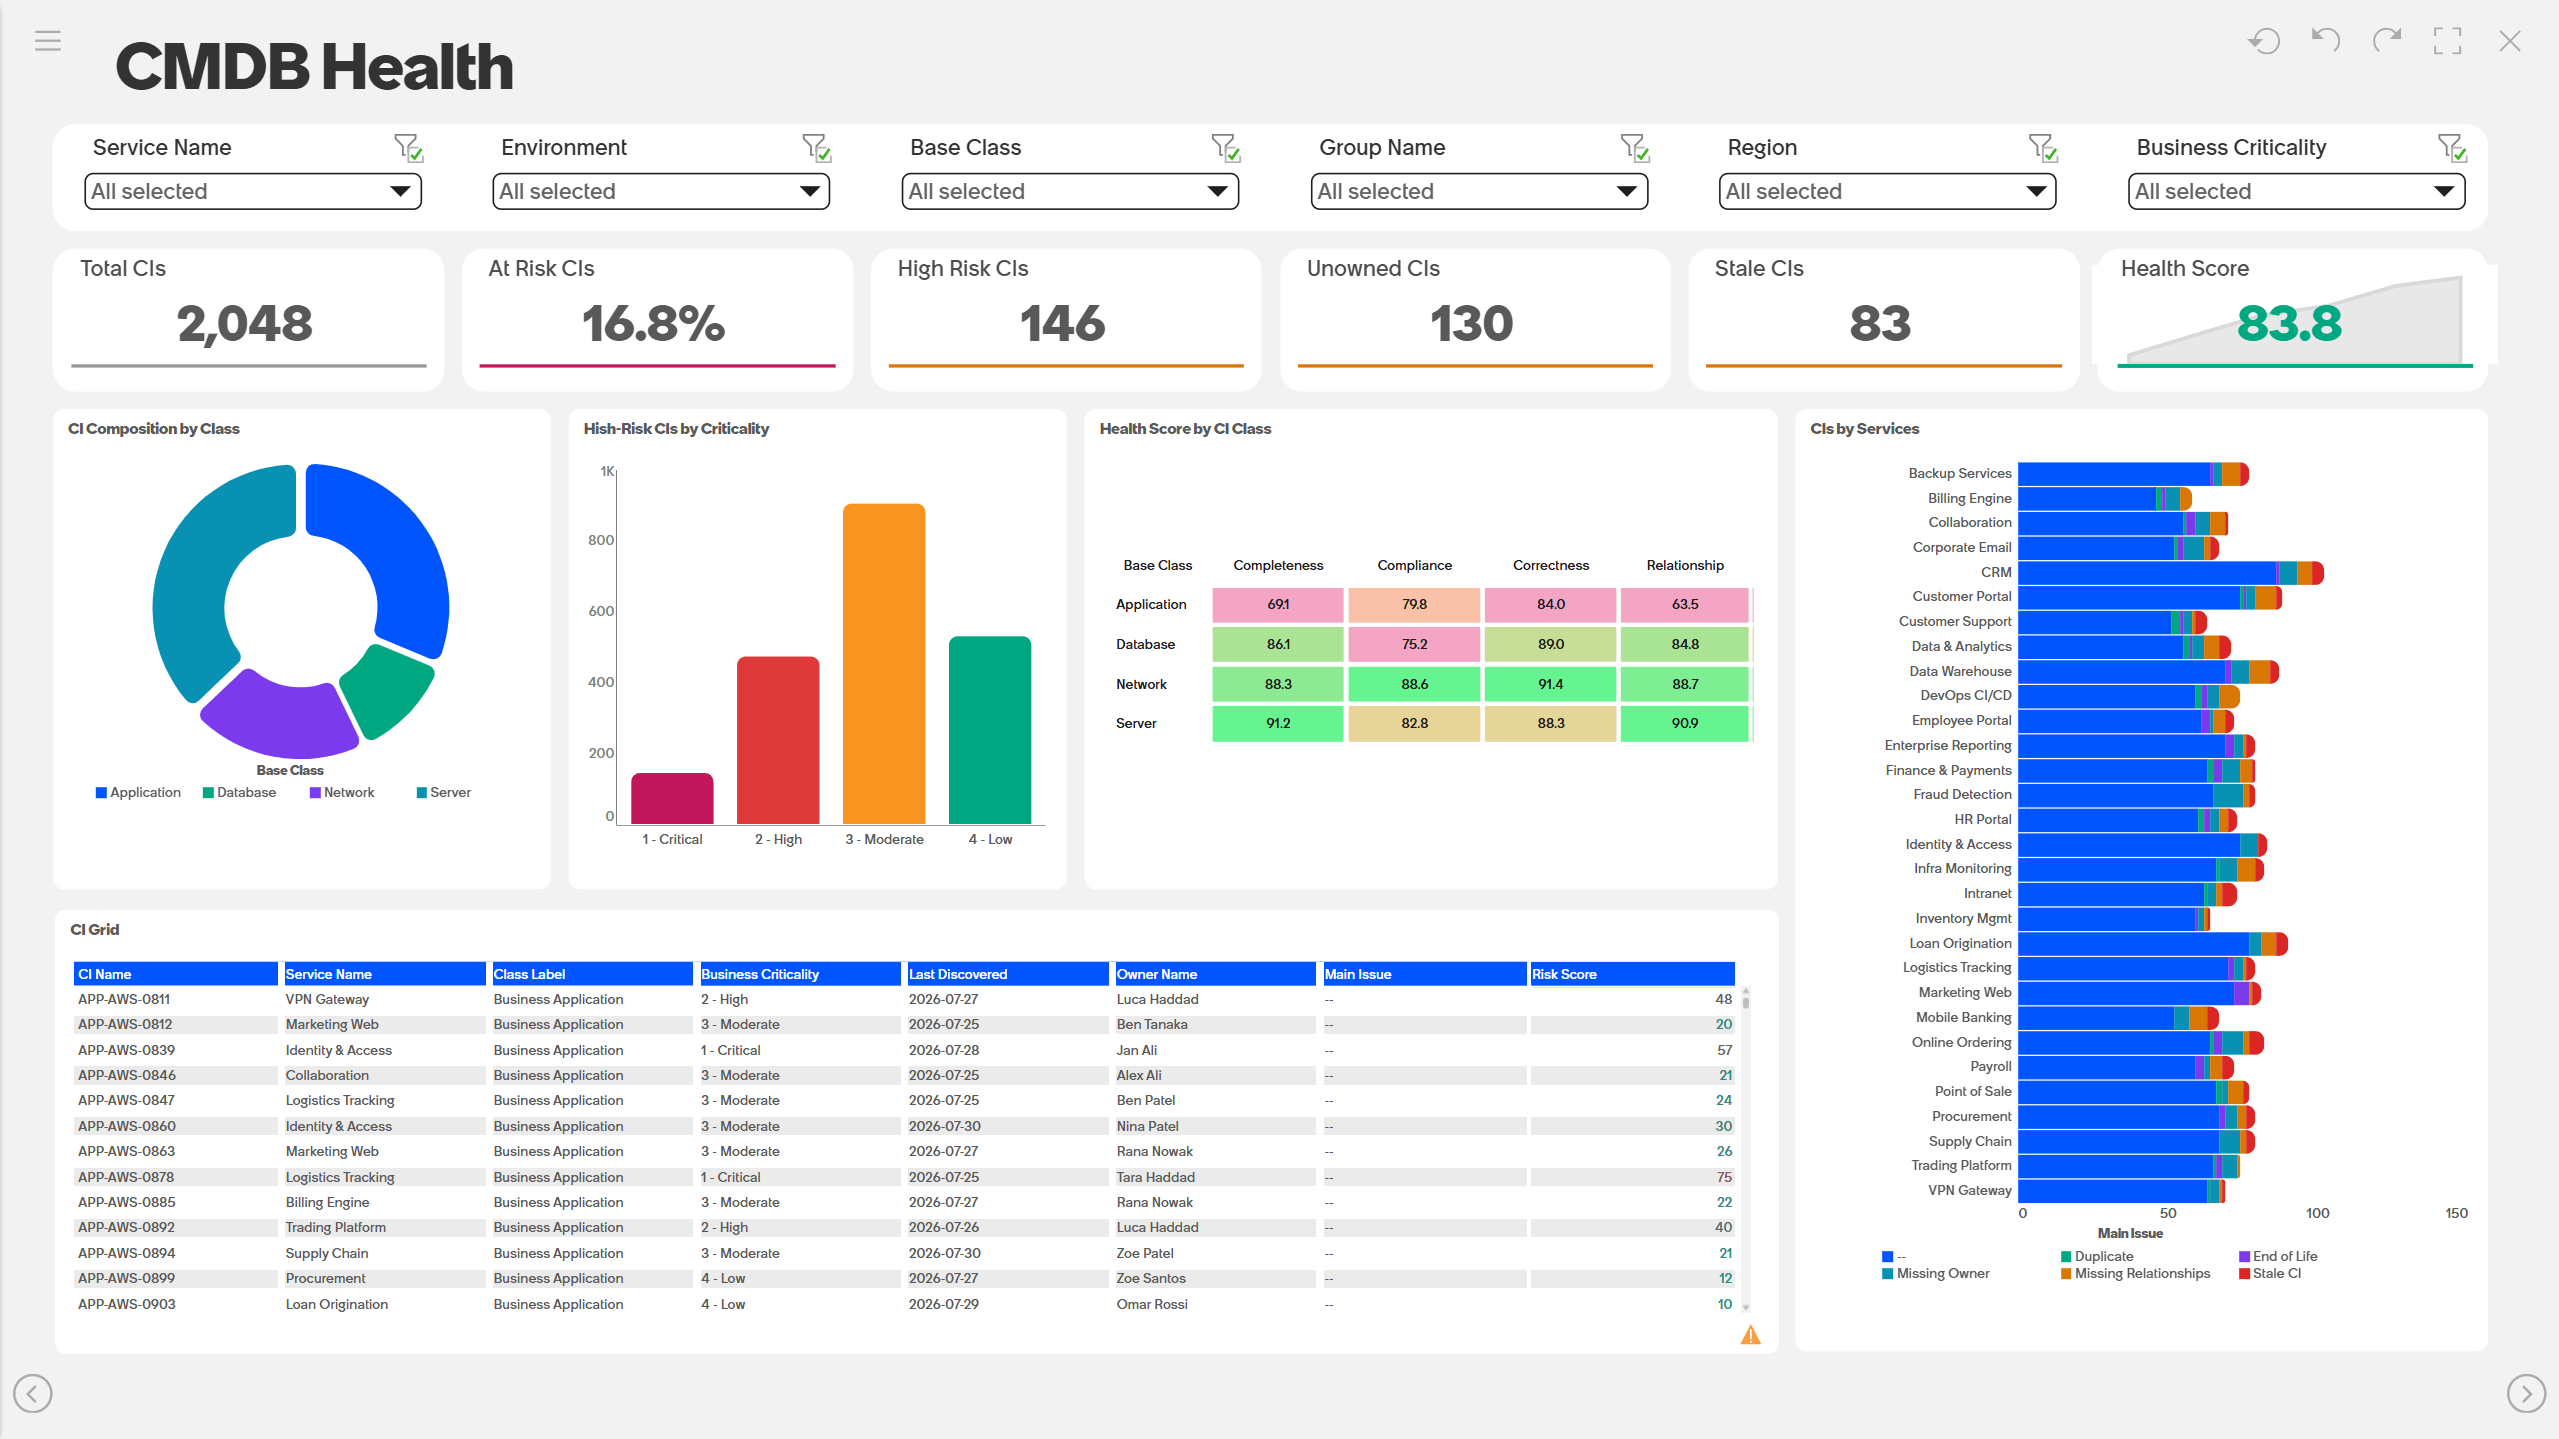Expand the Environment dropdown
2559x1439 pixels.
(x=661, y=191)
